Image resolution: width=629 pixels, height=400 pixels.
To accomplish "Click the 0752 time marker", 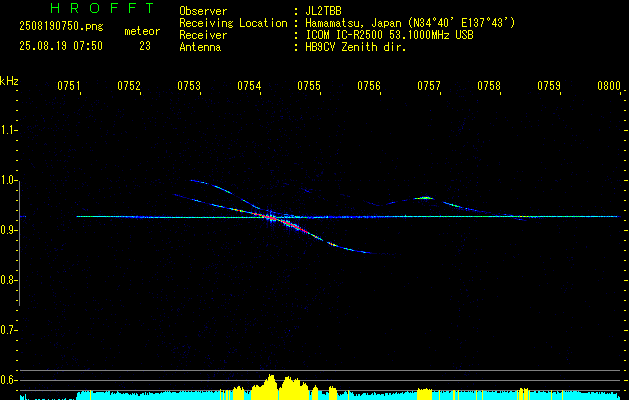I will point(129,86).
